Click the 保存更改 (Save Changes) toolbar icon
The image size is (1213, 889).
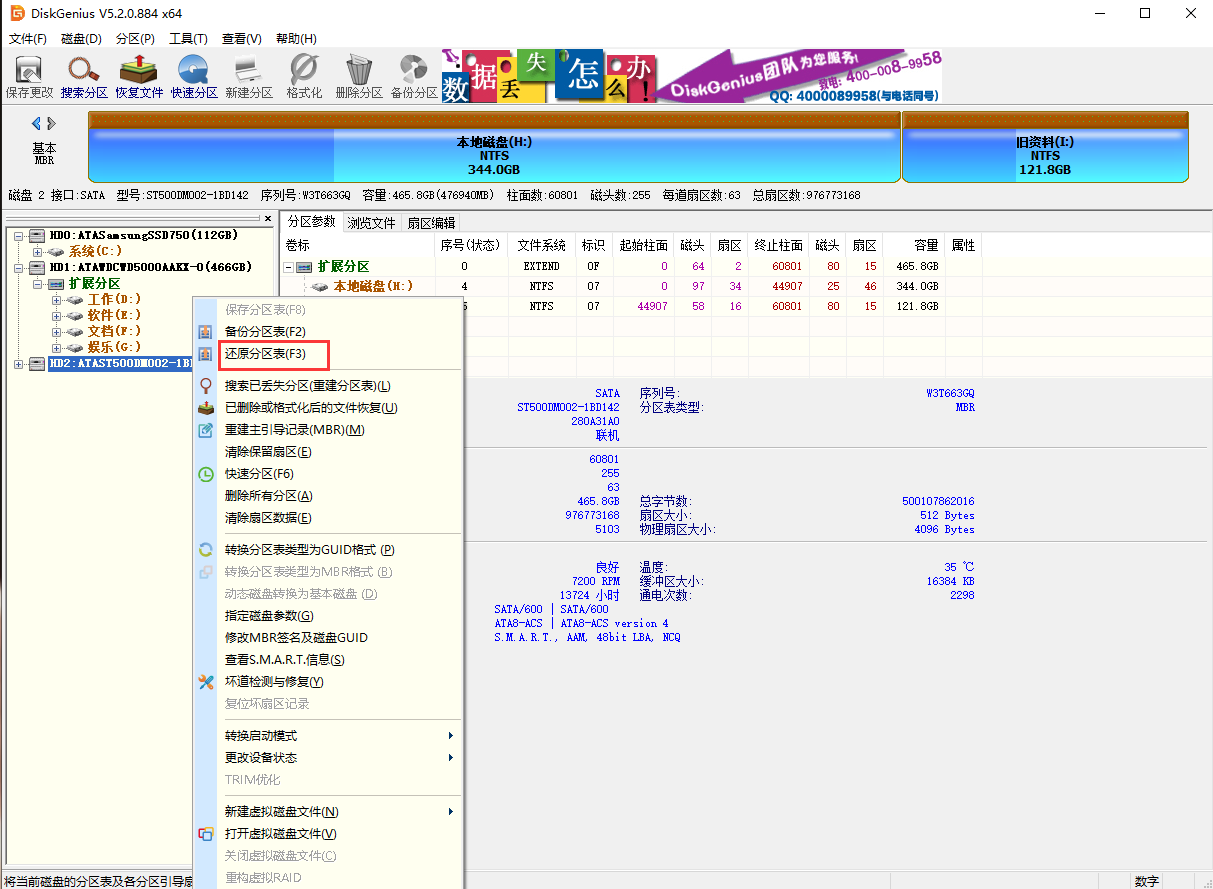(x=29, y=76)
